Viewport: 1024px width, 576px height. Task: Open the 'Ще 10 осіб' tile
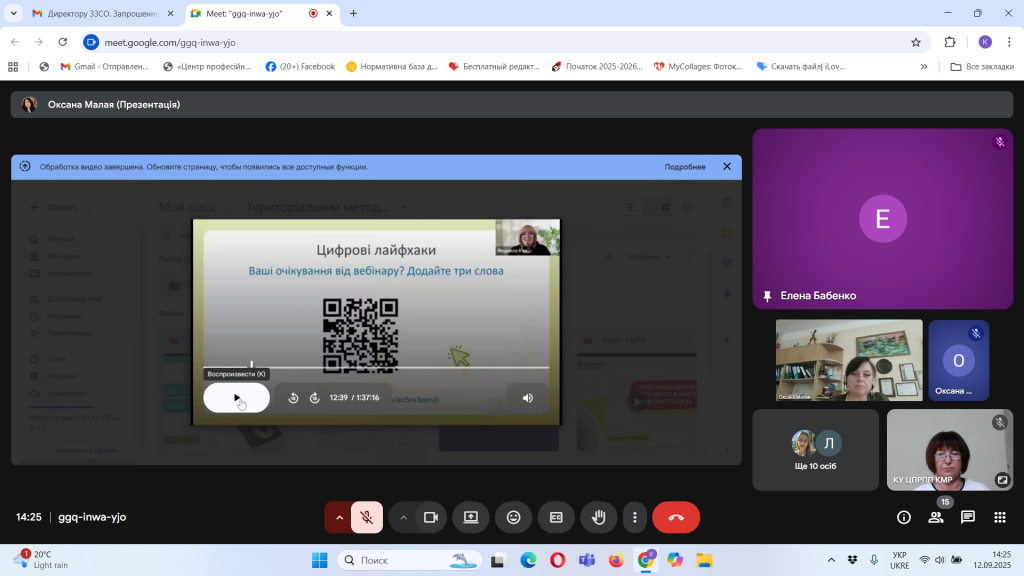point(816,450)
